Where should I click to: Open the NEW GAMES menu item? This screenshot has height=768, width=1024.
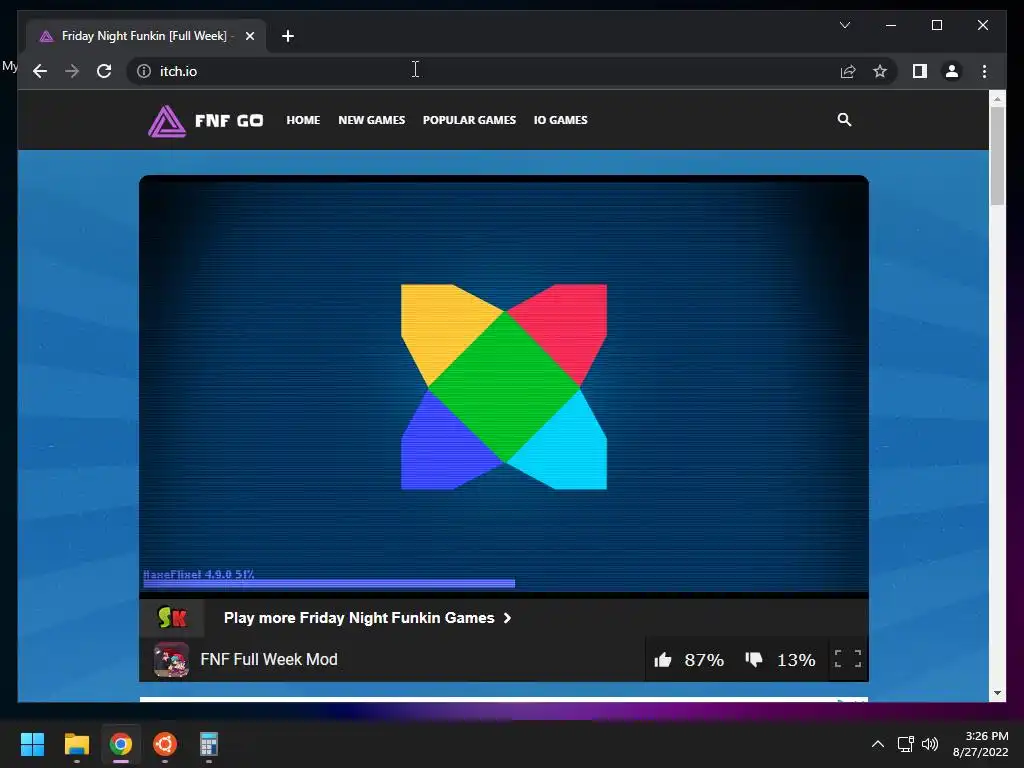[x=372, y=120]
